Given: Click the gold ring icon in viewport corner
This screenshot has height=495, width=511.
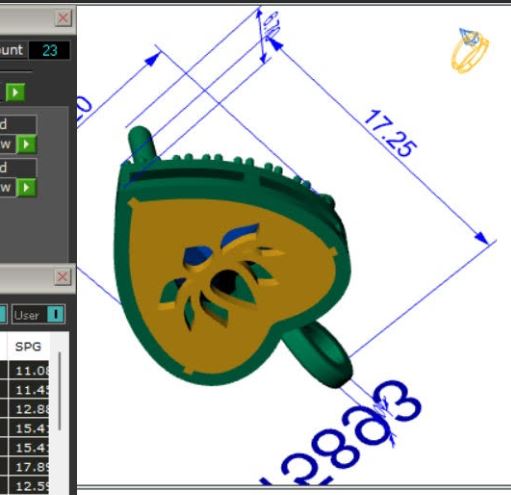Looking at the screenshot, I should tap(470, 50).
